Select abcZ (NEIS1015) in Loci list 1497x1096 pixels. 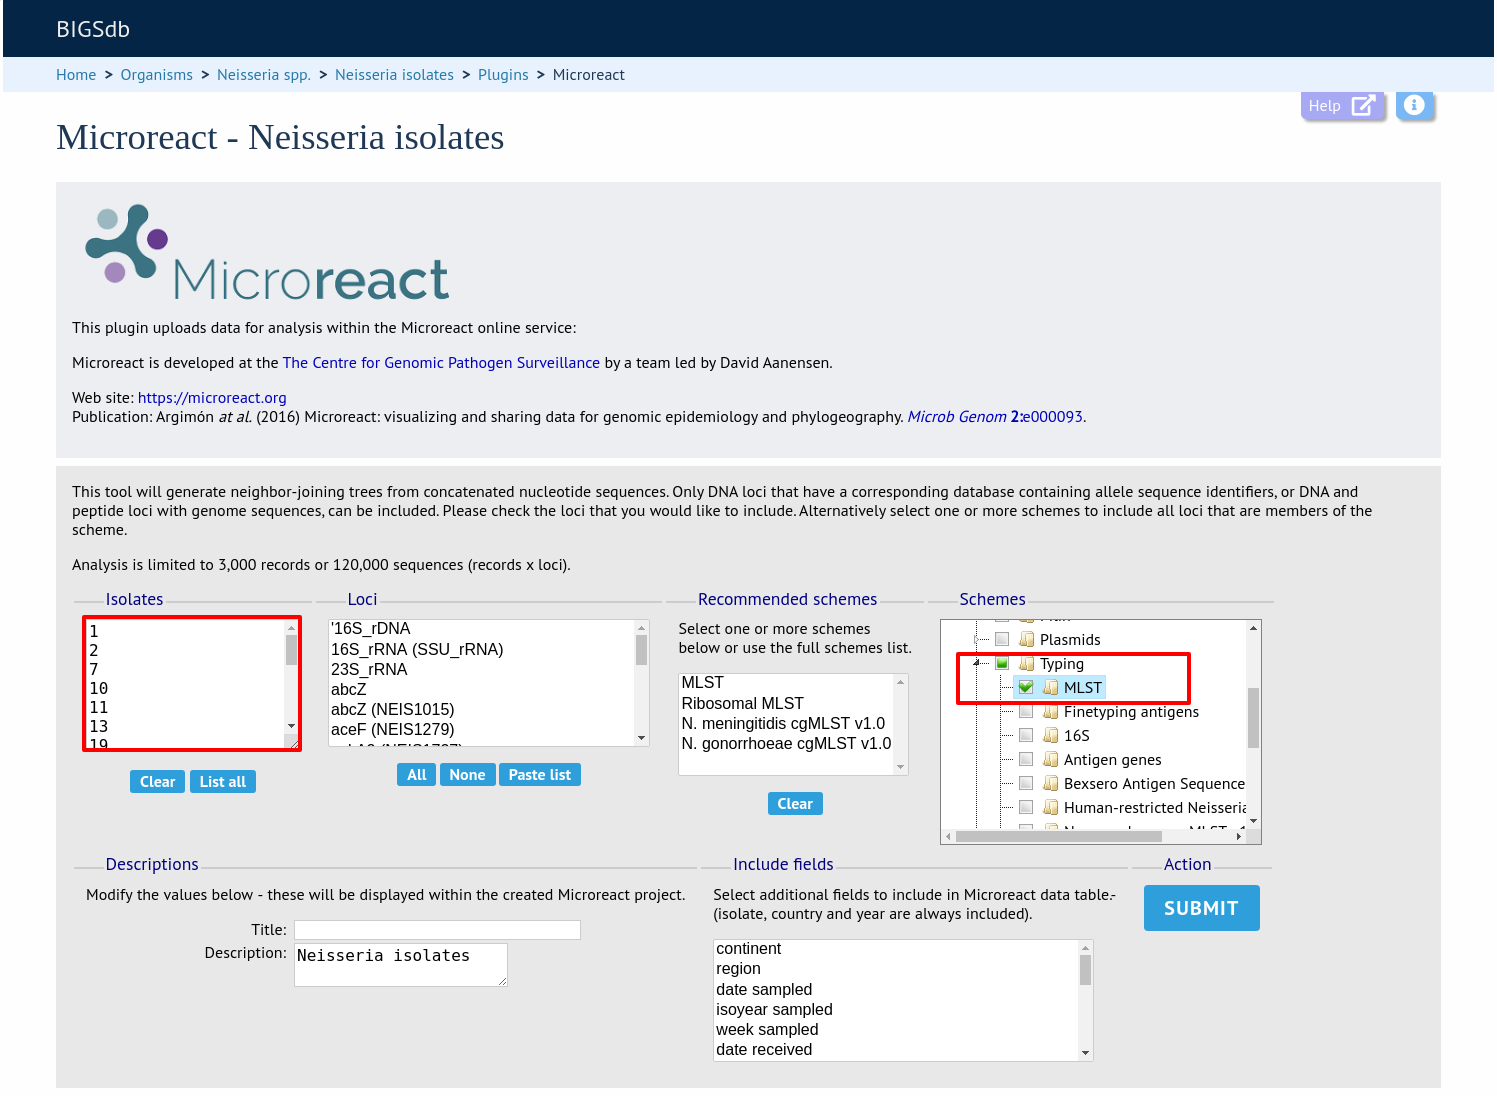pos(482,710)
